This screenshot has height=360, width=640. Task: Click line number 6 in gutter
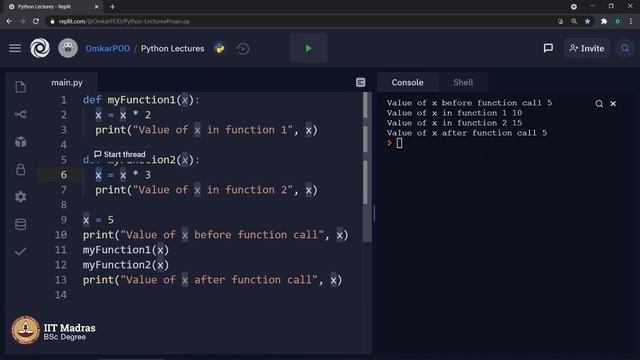pos(64,175)
